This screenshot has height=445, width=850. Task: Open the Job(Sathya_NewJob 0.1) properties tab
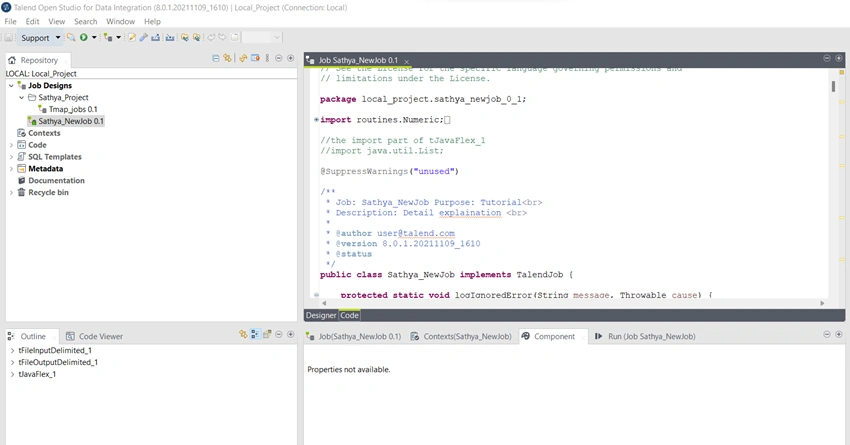[x=353, y=337]
